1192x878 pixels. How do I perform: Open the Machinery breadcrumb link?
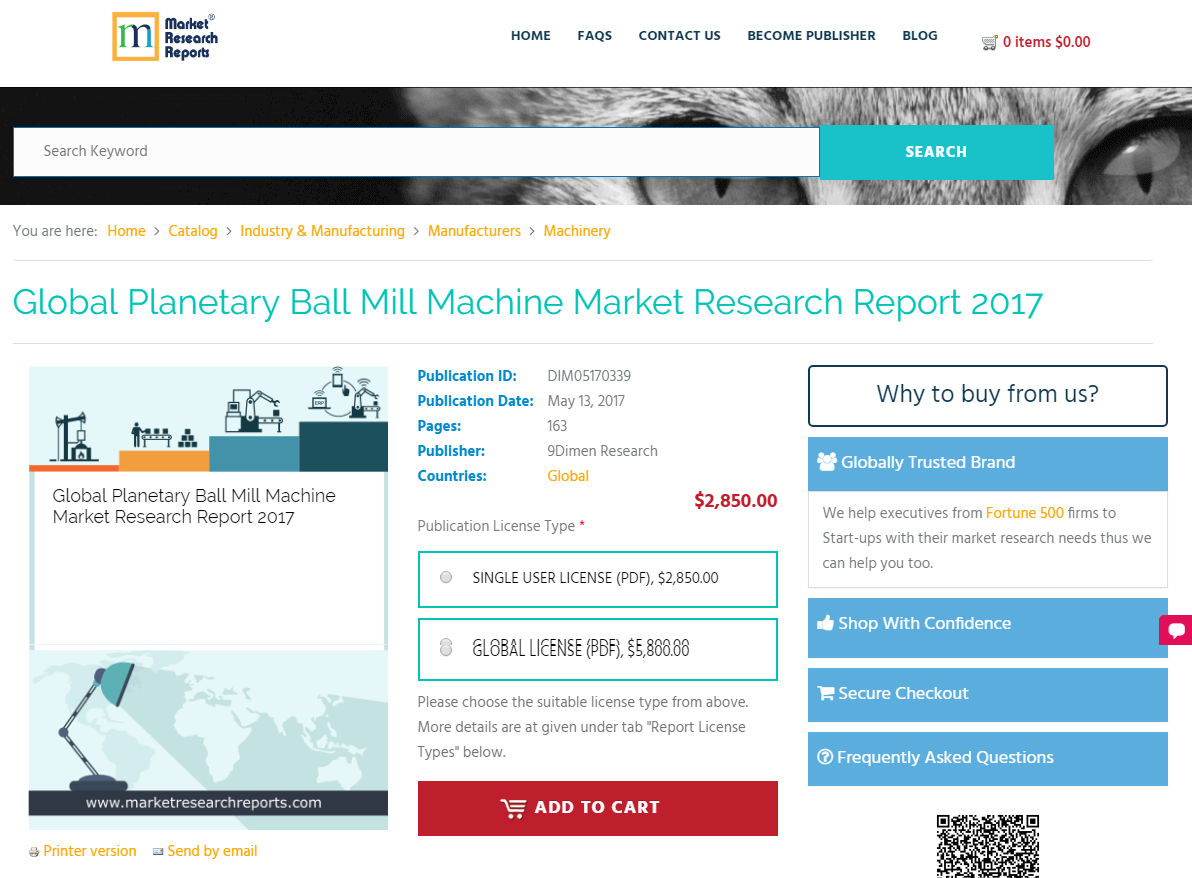577,231
